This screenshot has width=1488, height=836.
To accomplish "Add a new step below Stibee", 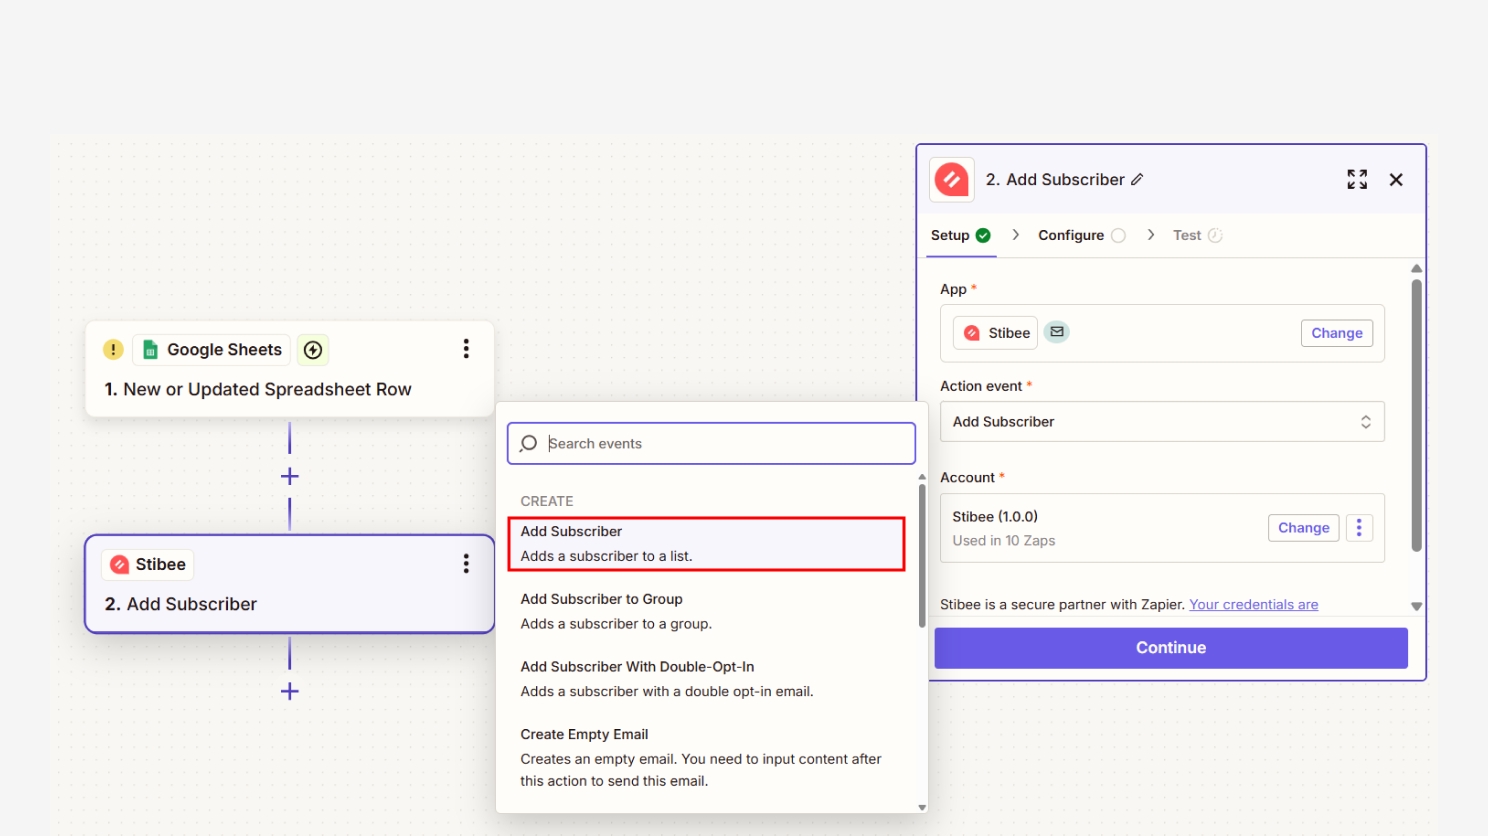I will coord(290,691).
